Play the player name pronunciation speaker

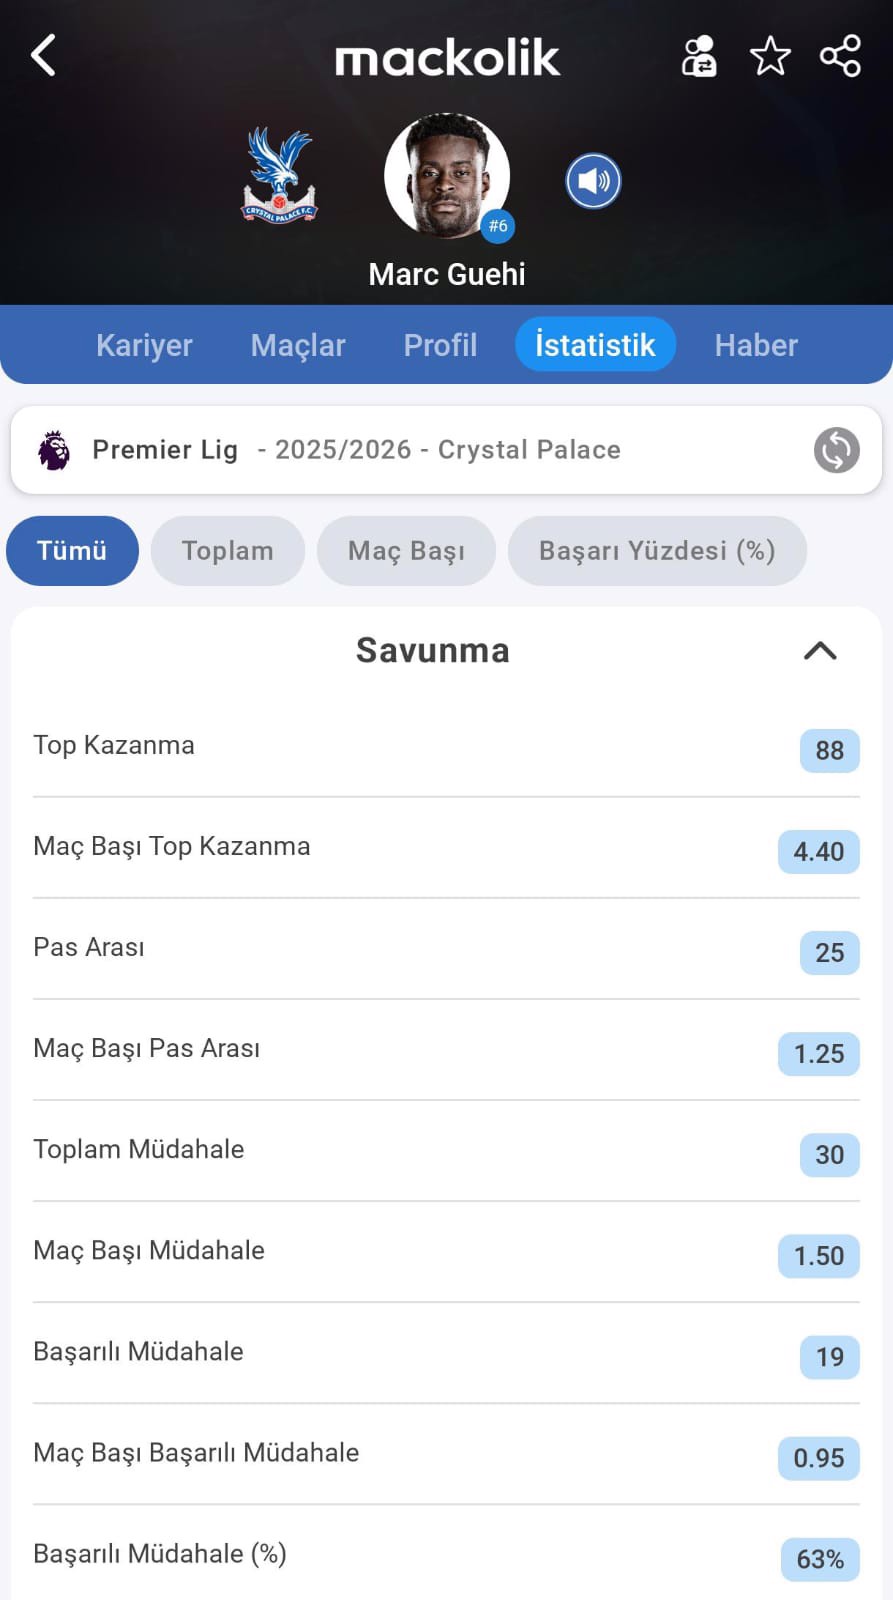click(593, 181)
